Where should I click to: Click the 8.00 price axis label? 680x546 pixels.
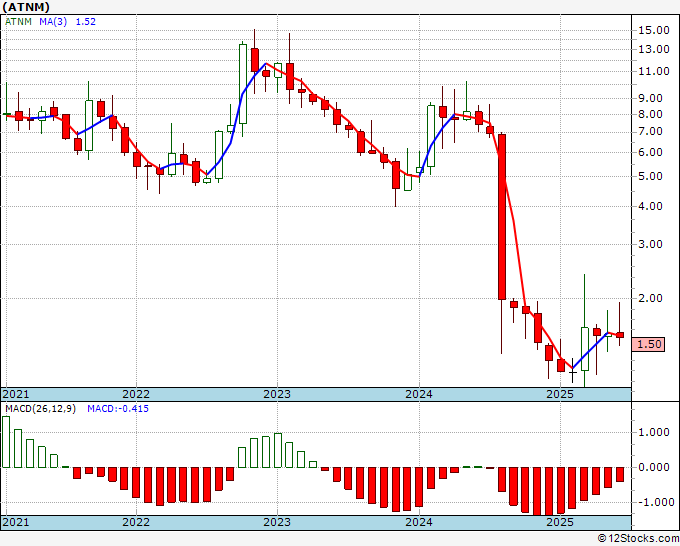pyautogui.click(x=651, y=114)
